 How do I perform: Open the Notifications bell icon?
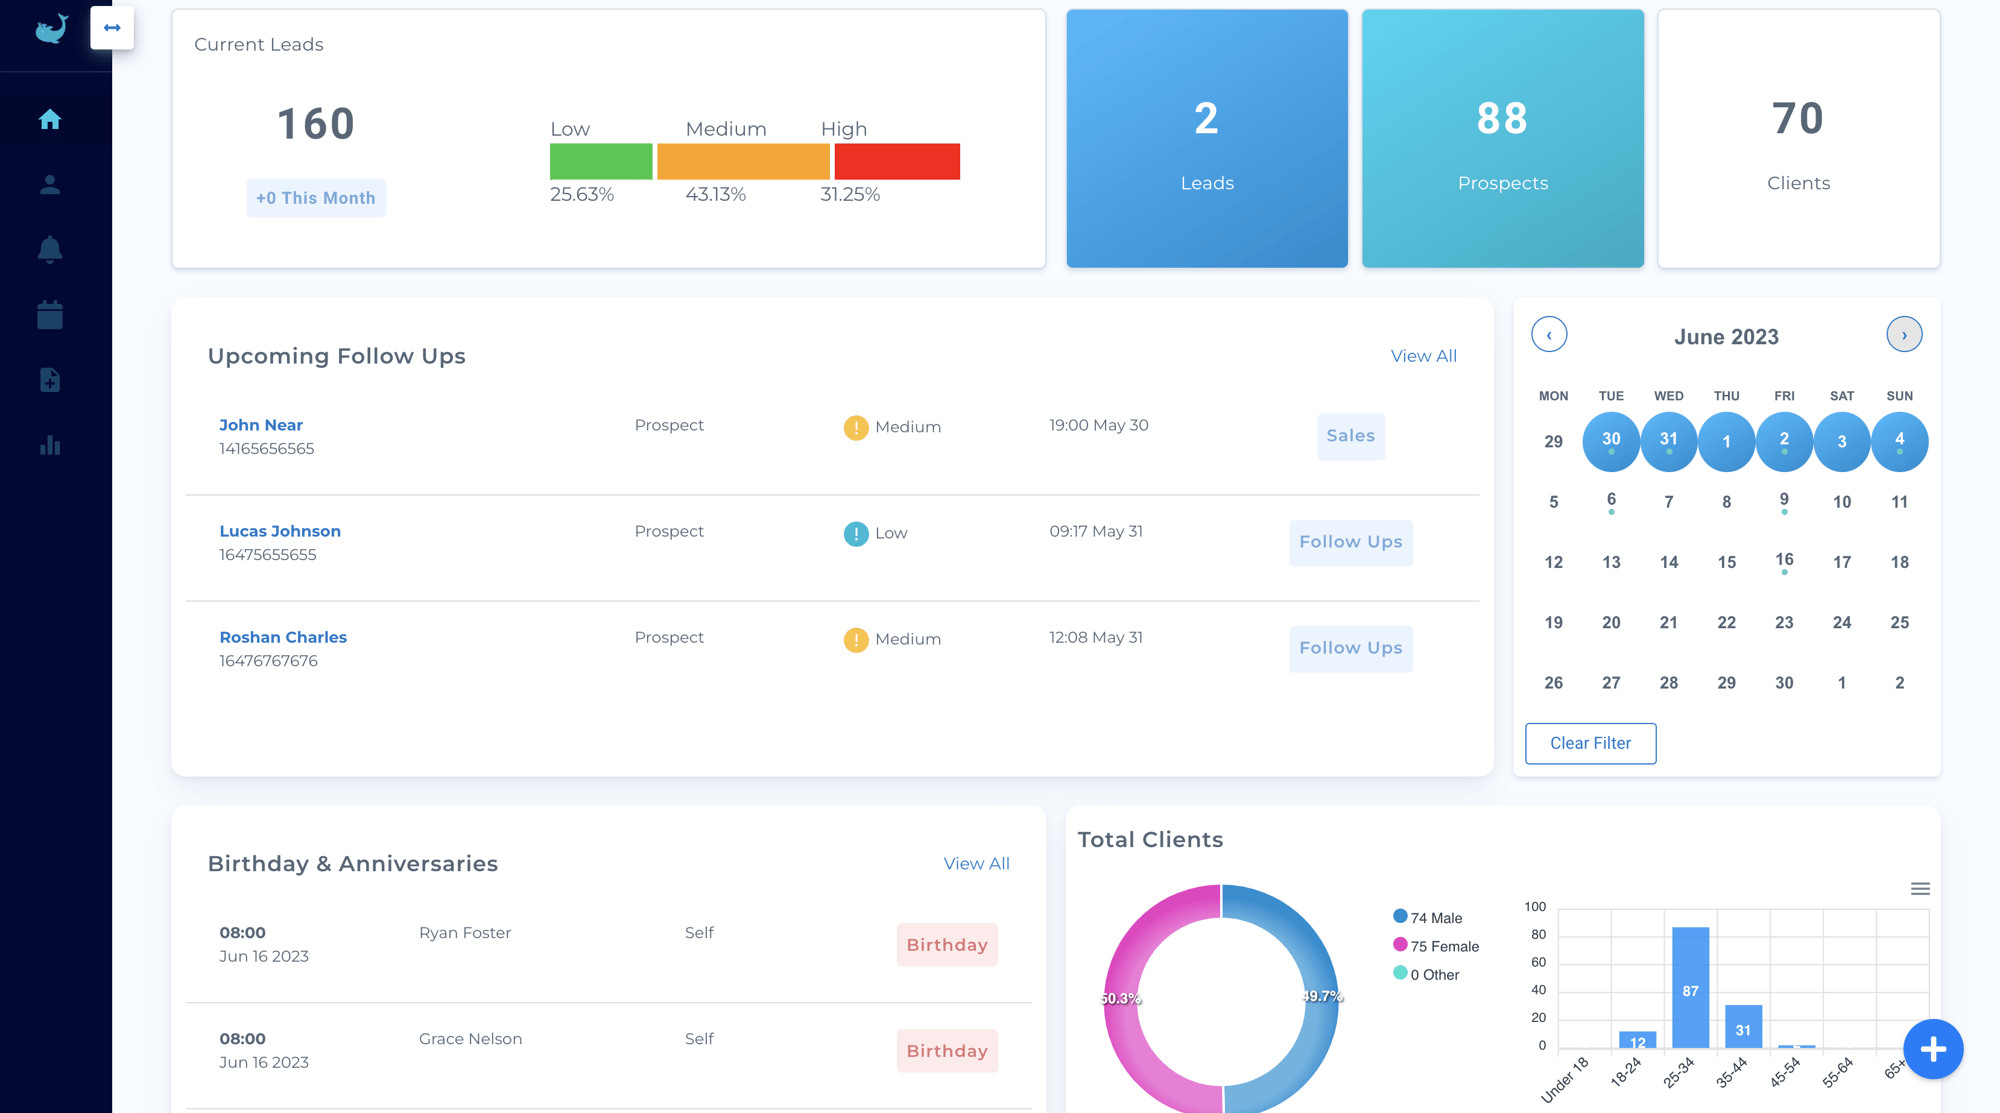pos(48,249)
